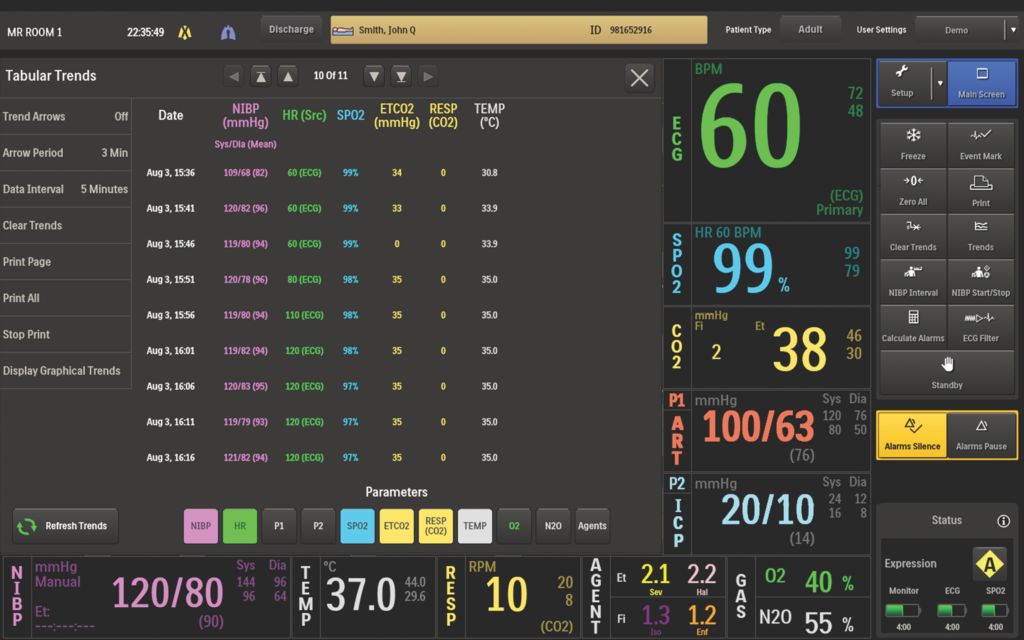Screen dimensions: 1024x640
Task: Toggle SPO2 parameter button
Action: [x=357, y=526]
